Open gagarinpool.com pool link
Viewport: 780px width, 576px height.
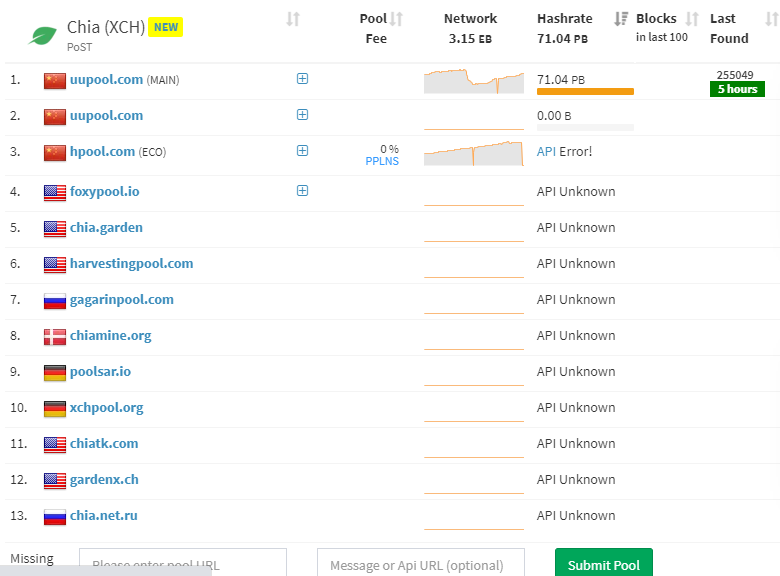point(122,300)
